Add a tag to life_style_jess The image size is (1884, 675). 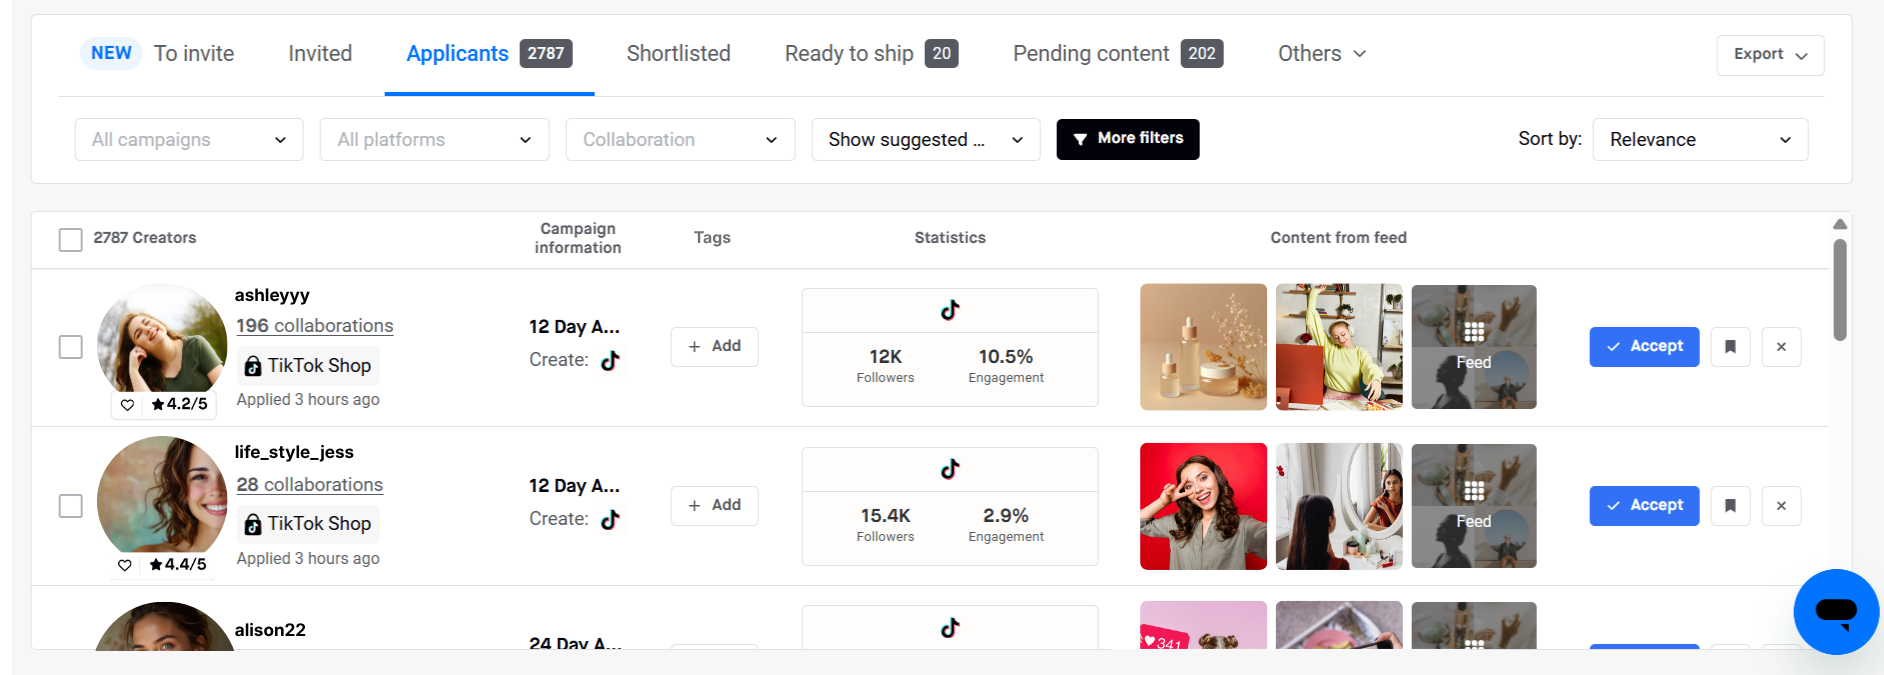714,506
